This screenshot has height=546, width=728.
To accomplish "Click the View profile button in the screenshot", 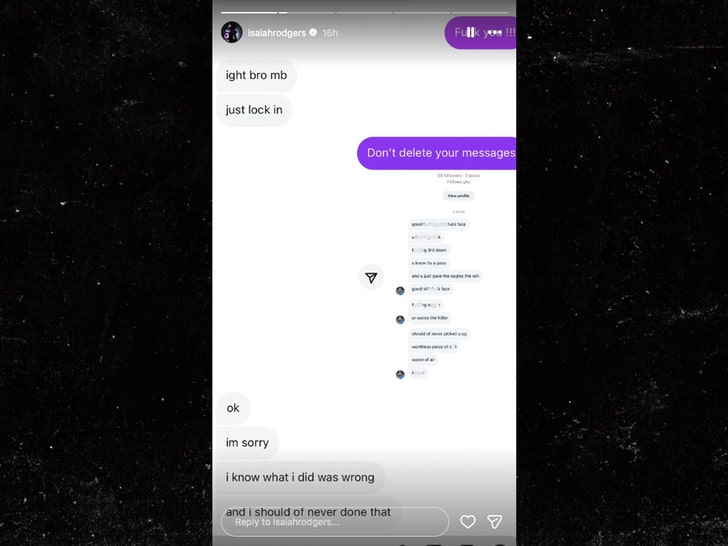I will (x=458, y=196).
